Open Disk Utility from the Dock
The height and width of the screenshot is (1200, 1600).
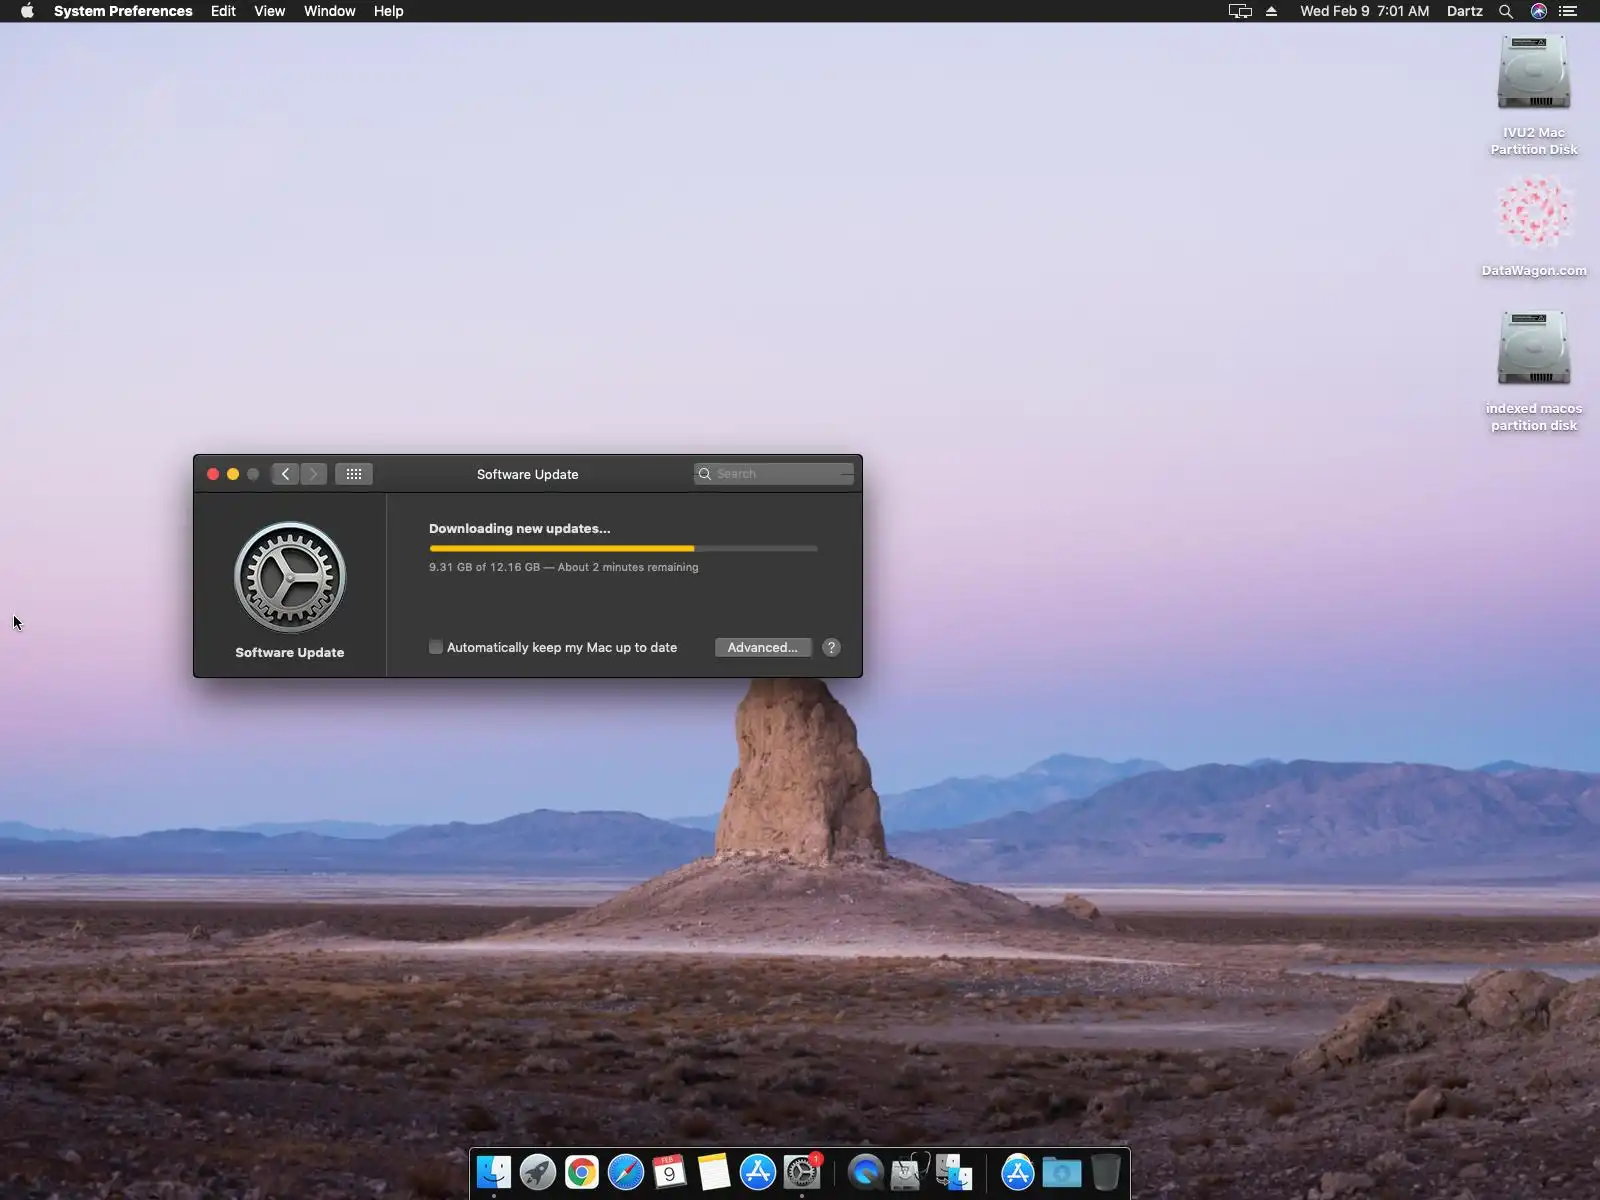coord(910,1172)
